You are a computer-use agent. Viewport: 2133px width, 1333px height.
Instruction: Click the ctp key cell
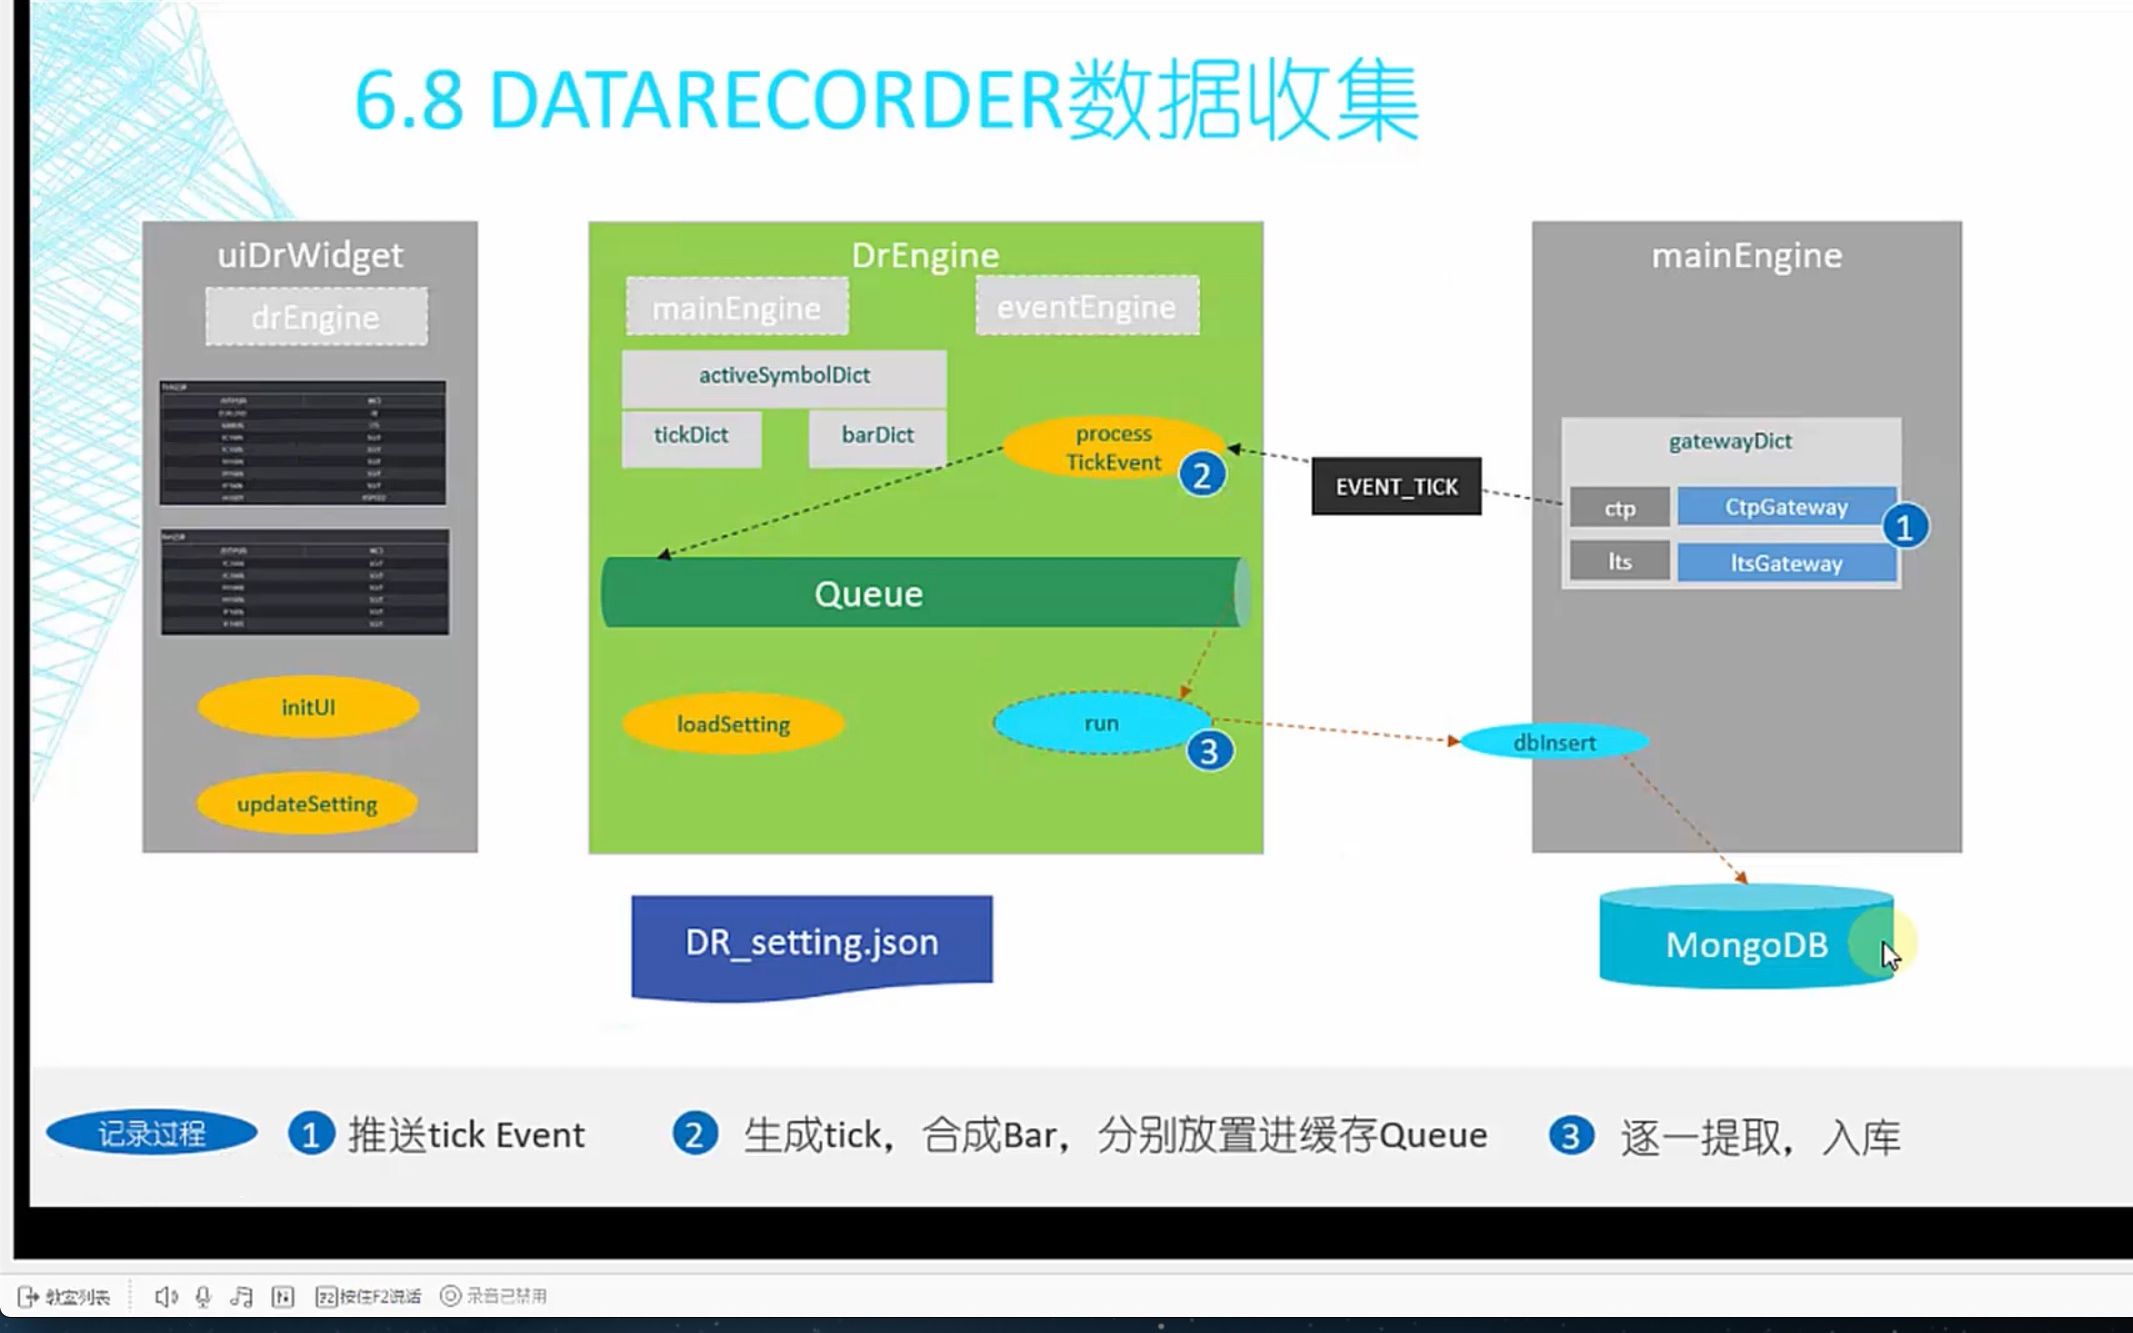1619,508
